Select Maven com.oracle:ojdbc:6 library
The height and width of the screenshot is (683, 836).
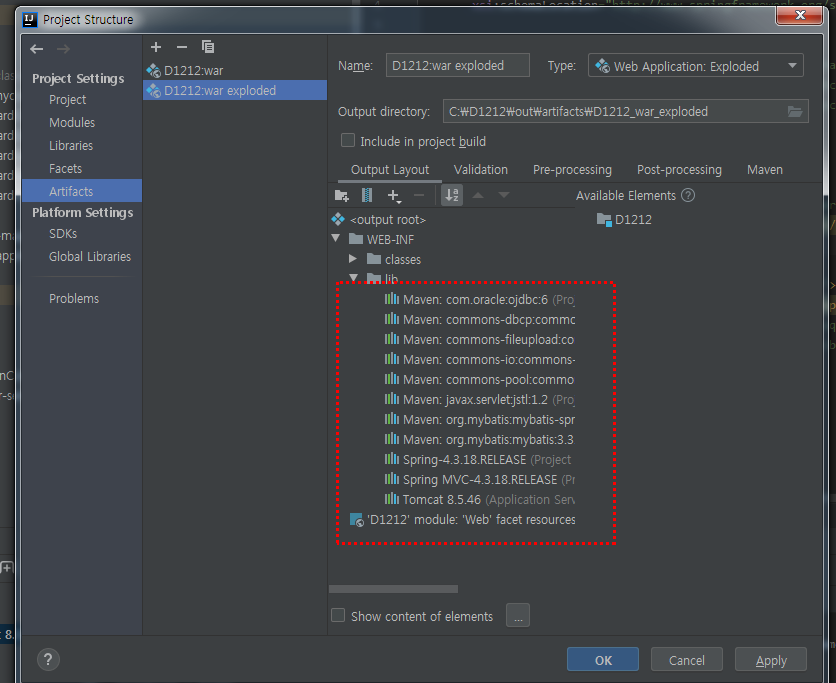pyautogui.click(x=479, y=300)
